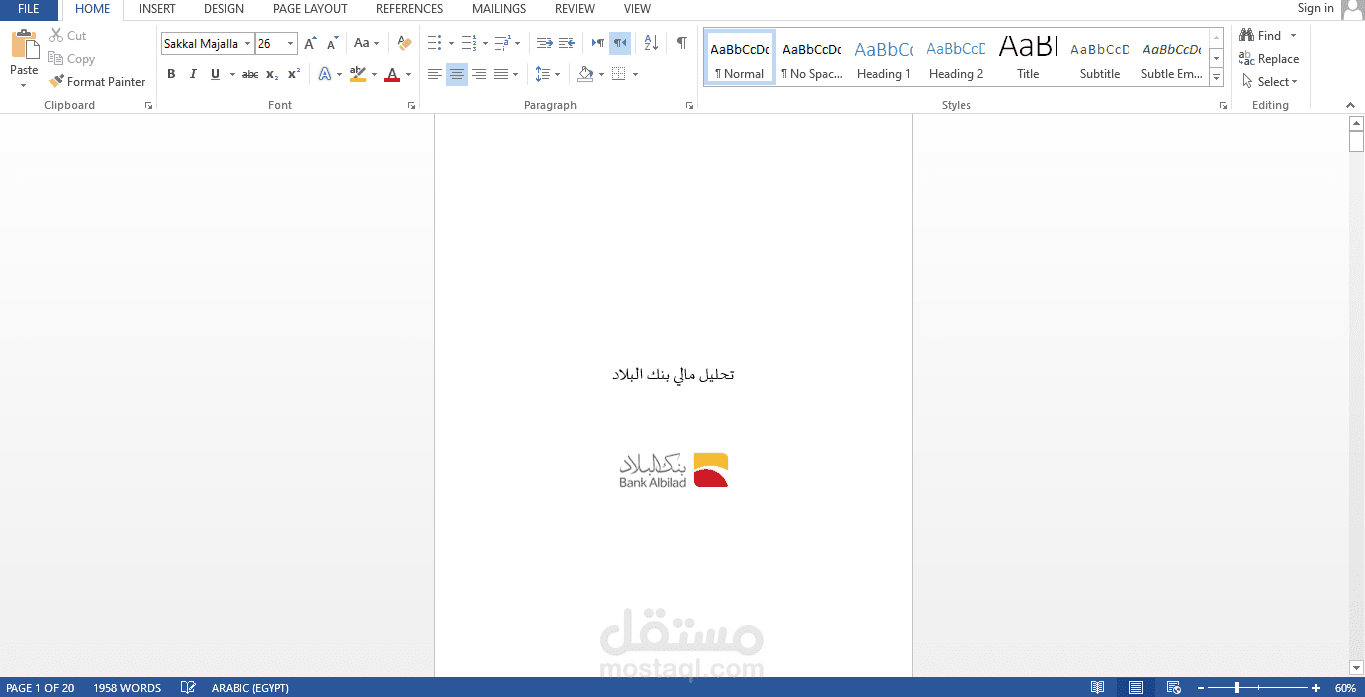Apply strikethrough formatting

[250, 74]
